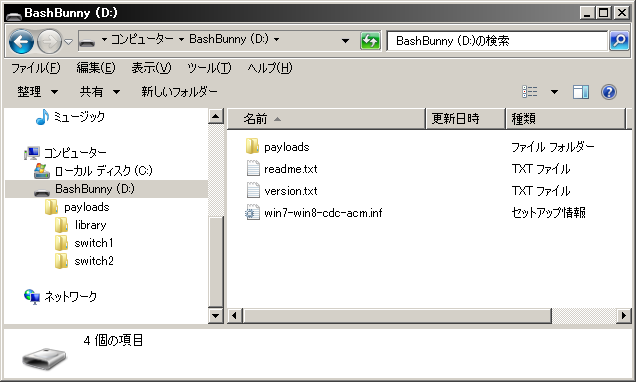The image size is (636, 382).
Task: Open the recent pages dropdown beside Forward
Action: [x=69, y=41]
